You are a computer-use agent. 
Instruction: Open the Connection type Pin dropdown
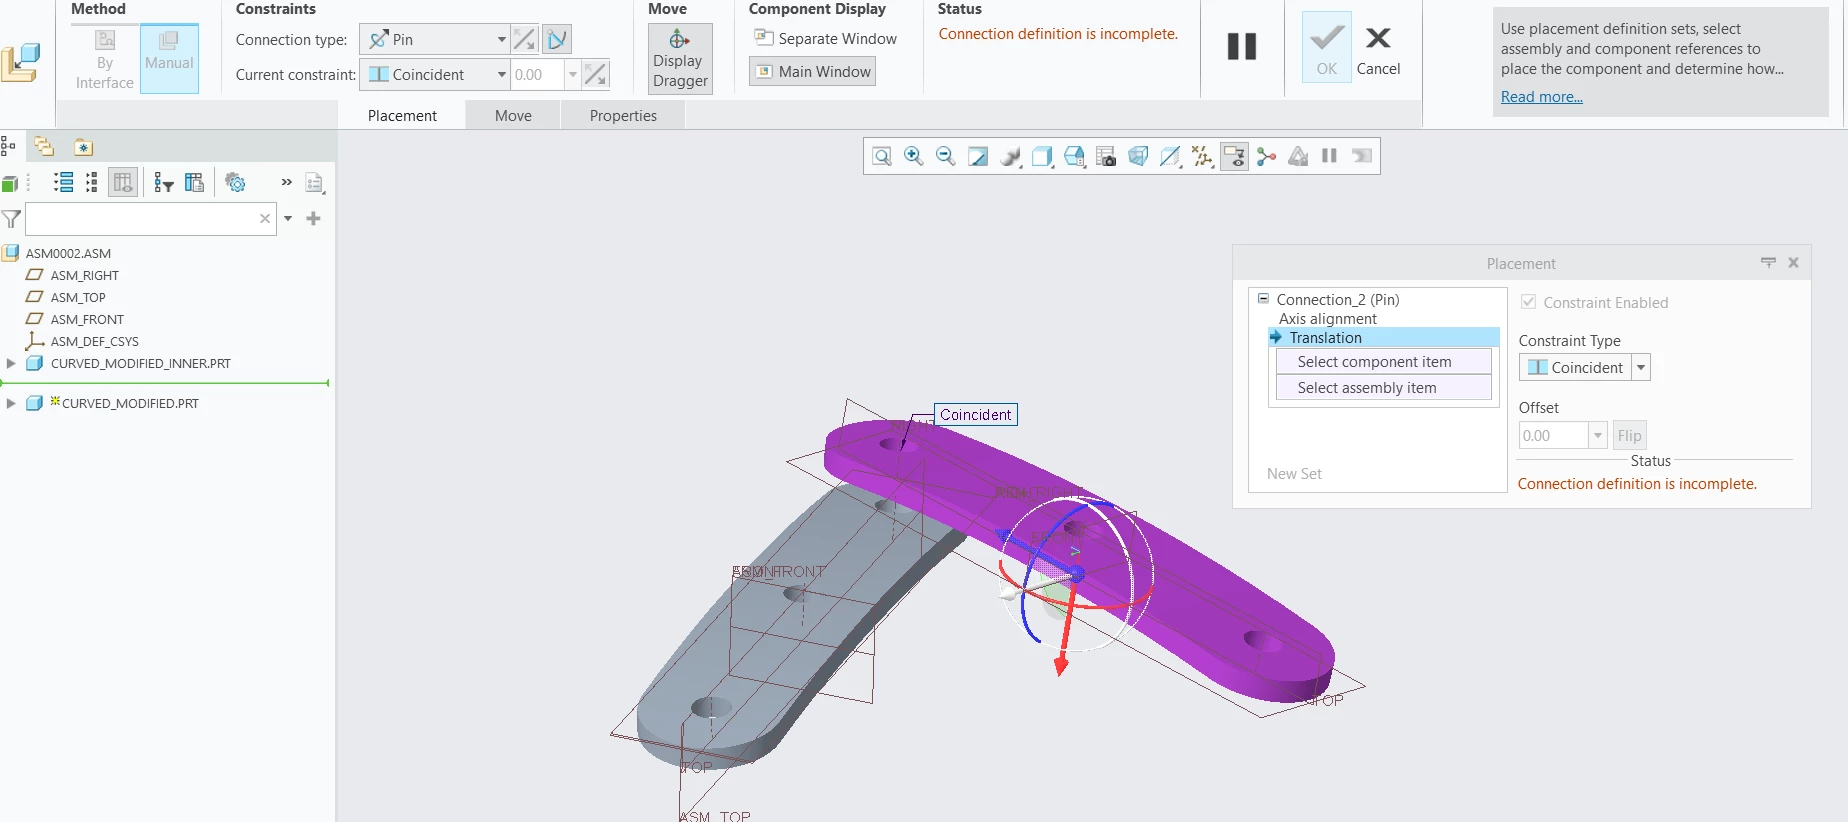(501, 40)
